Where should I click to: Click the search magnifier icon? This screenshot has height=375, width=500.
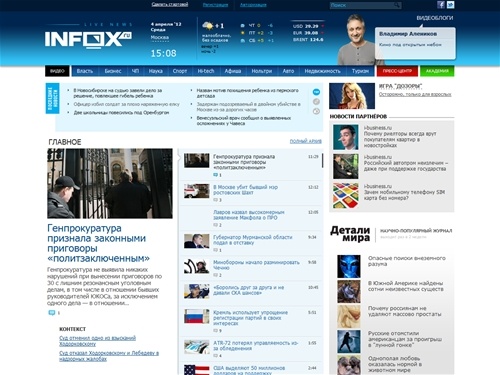(x=397, y=5)
